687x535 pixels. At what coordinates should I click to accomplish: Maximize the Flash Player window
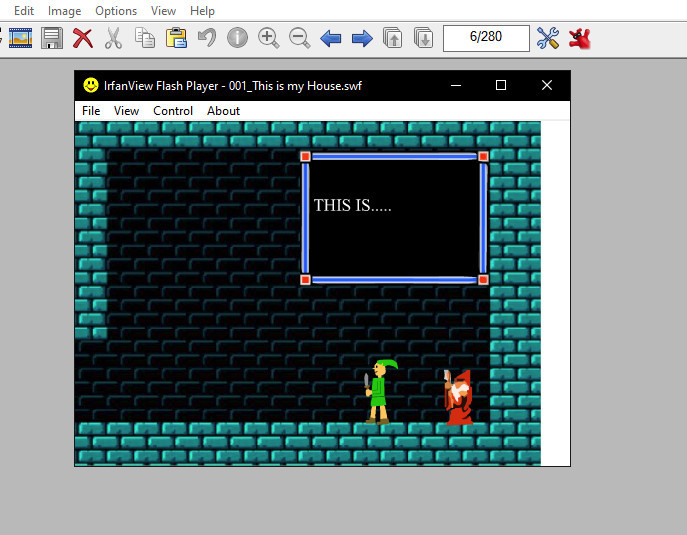pyautogui.click(x=501, y=85)
